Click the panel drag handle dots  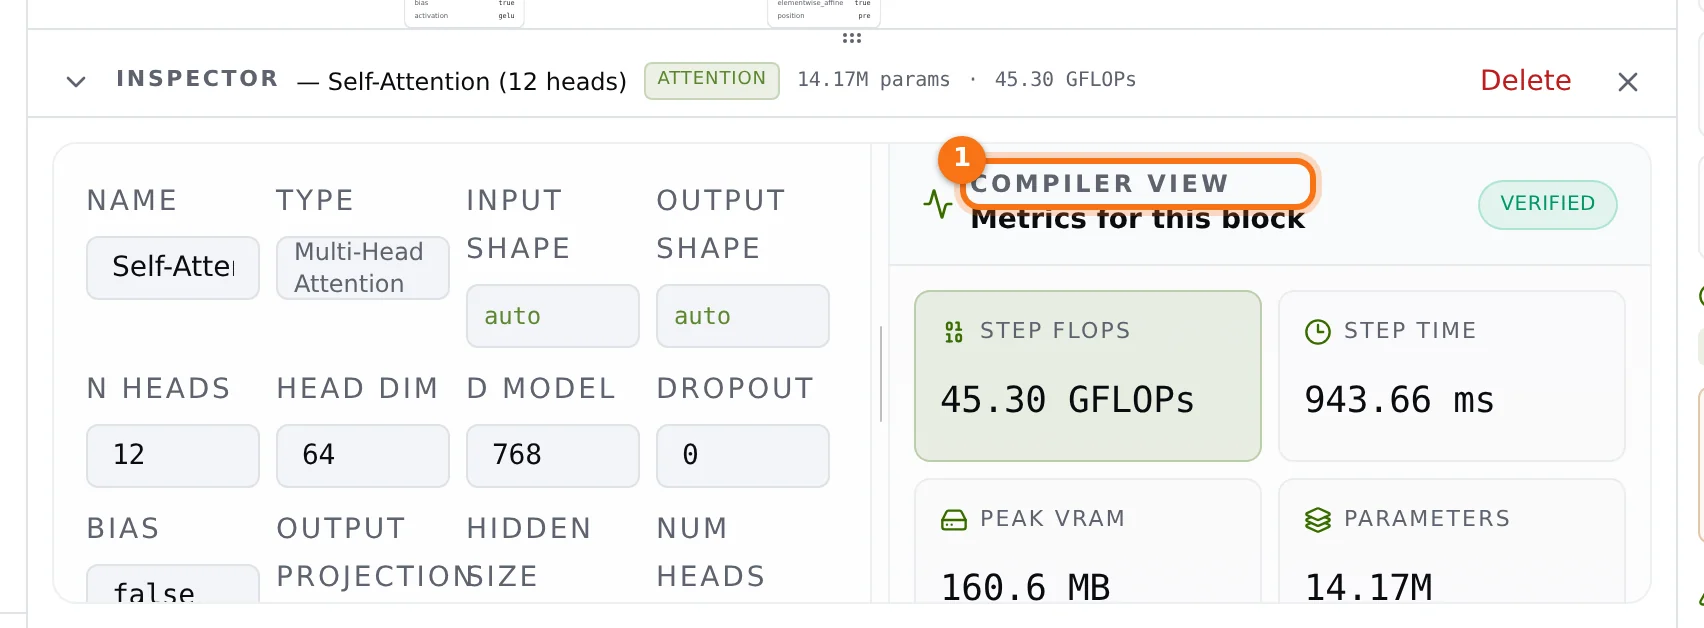coord(852,38)
